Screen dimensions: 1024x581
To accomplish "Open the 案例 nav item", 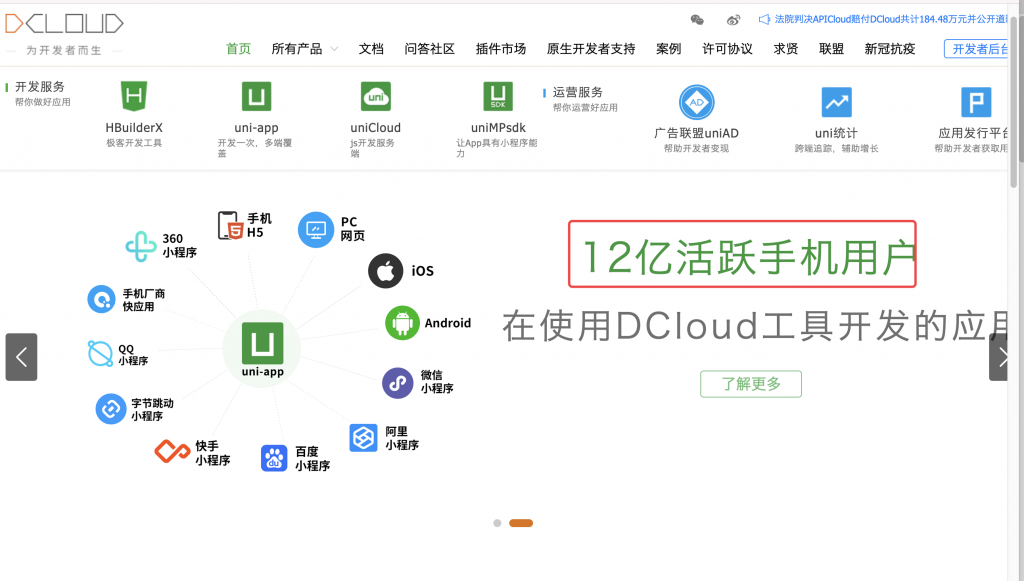I will pyautogui.click(x=669, y=49).
